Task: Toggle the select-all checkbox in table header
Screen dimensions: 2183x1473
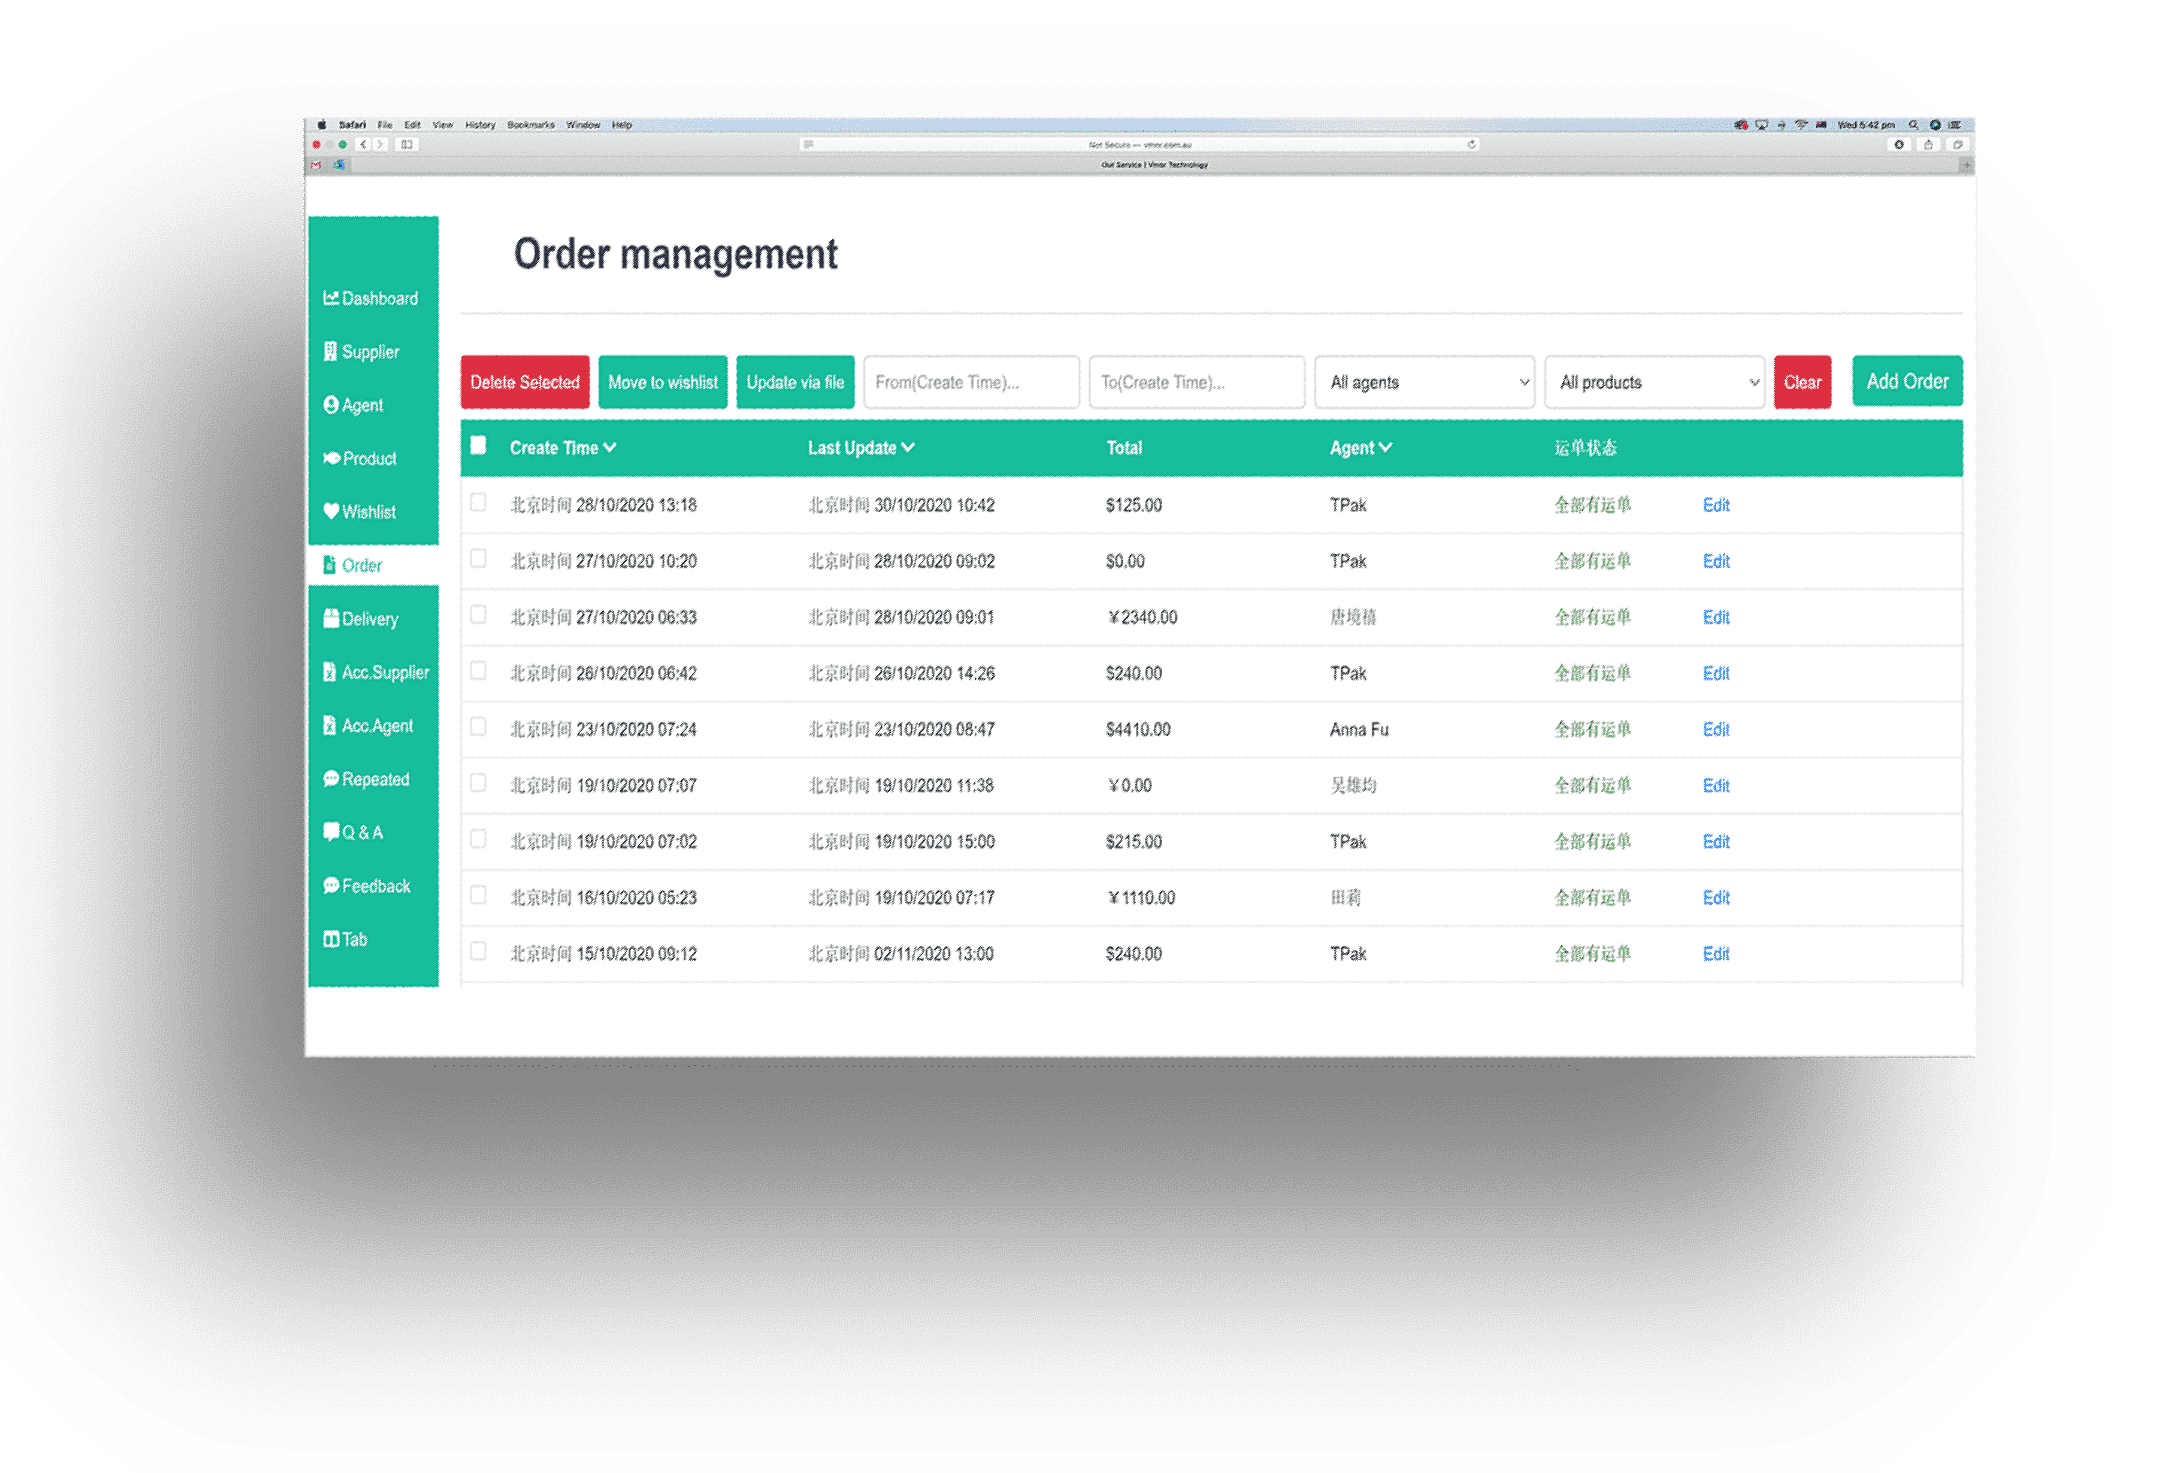Action: 479,446
